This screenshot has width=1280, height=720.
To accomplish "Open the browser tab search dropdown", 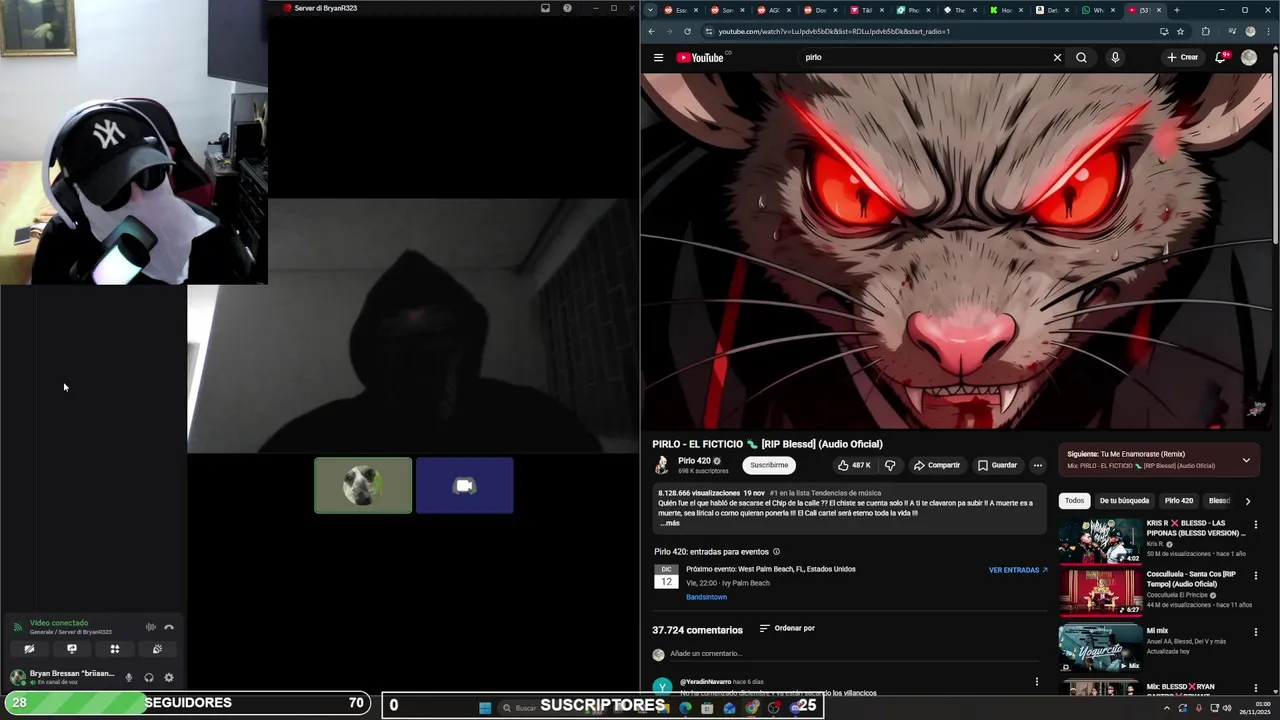I will [x=651, y=10].
